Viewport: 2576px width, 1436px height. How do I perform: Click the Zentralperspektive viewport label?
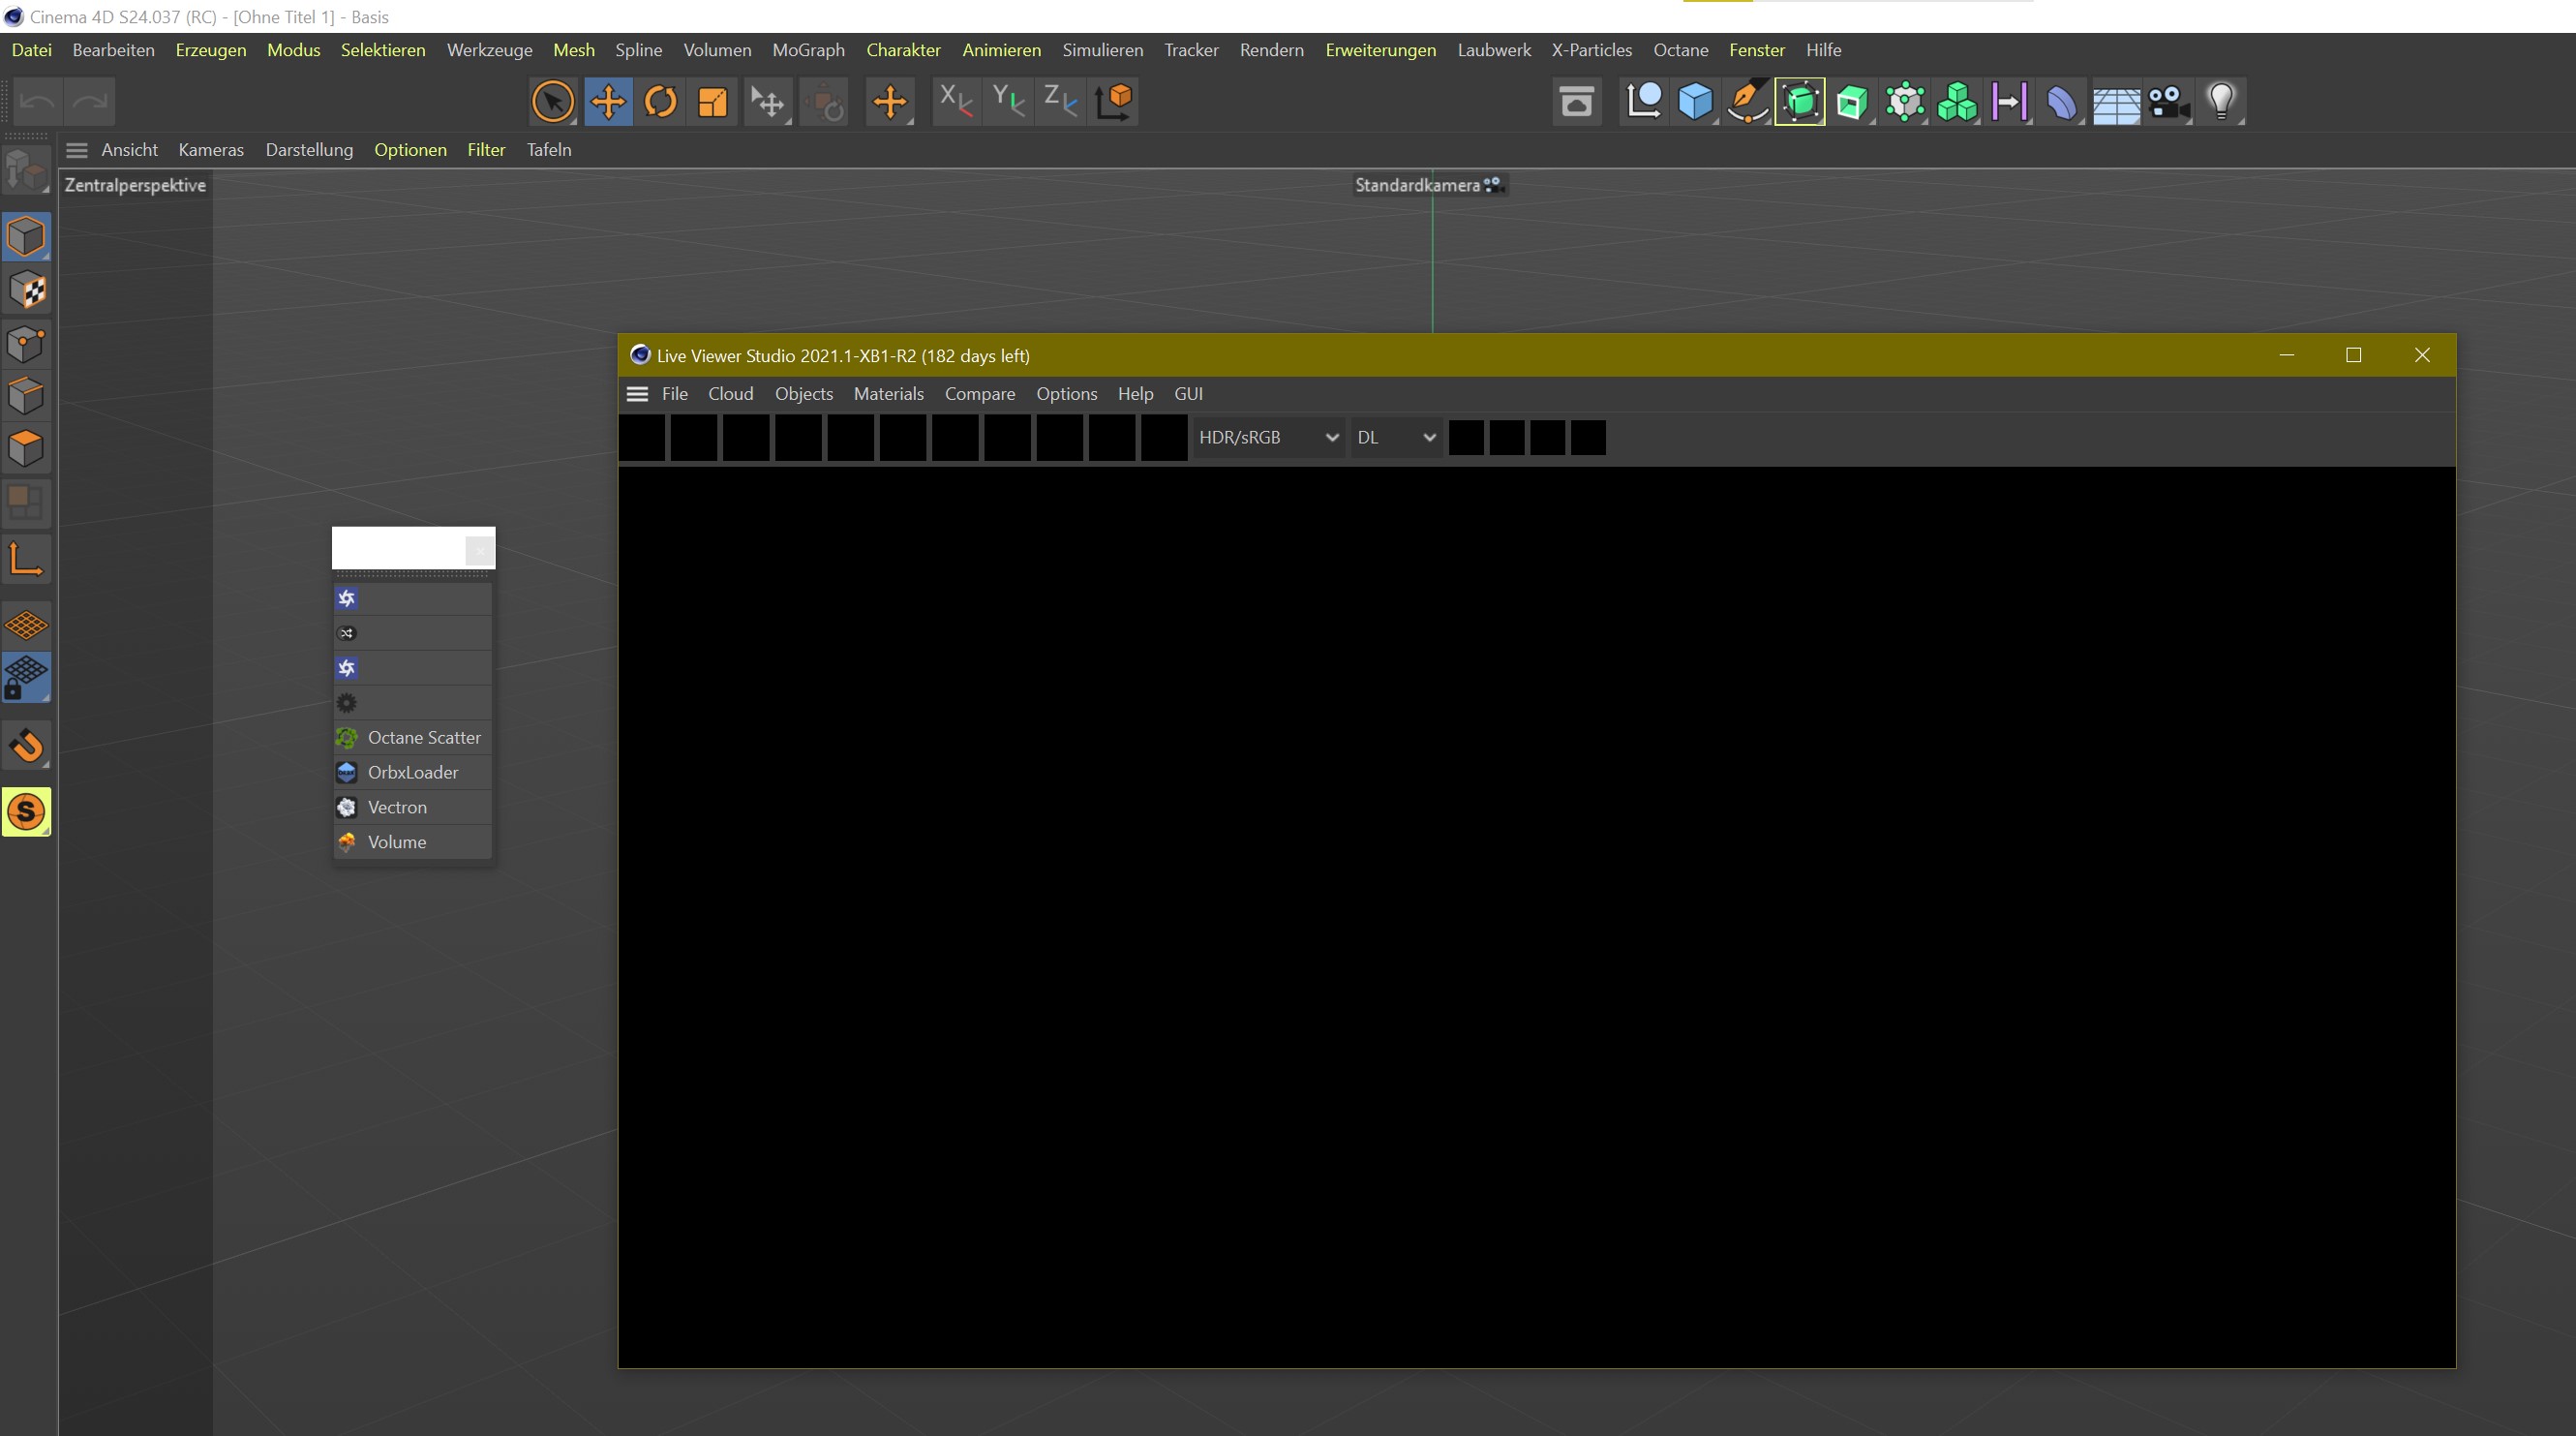(x=135, y=185)
